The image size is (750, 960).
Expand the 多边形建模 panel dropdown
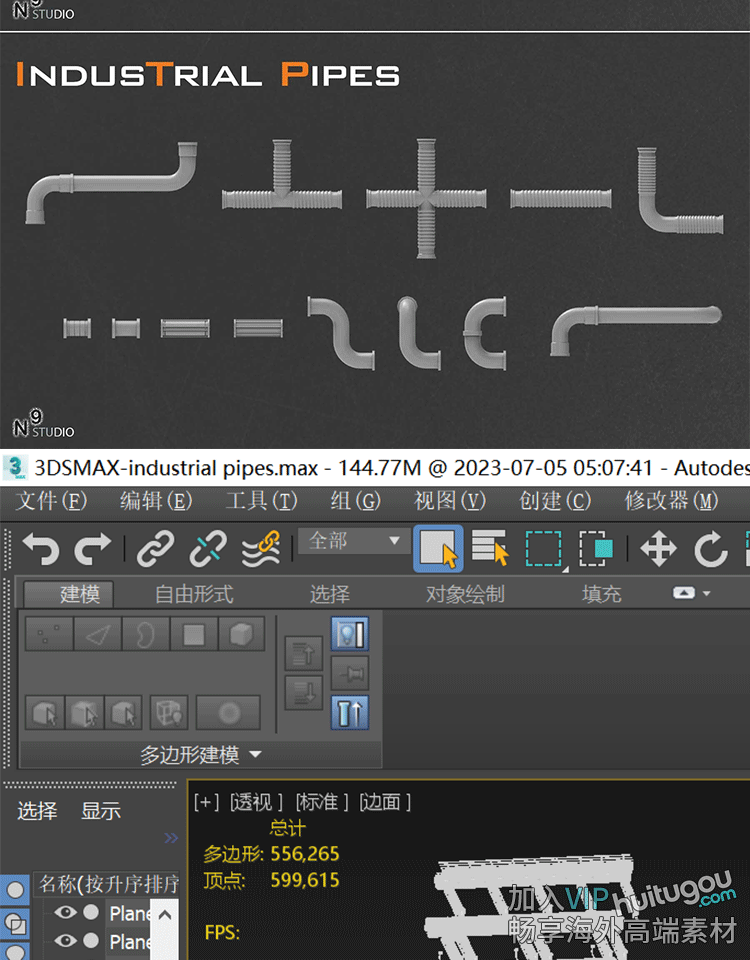pyautogui.click(x=200, y=755)
